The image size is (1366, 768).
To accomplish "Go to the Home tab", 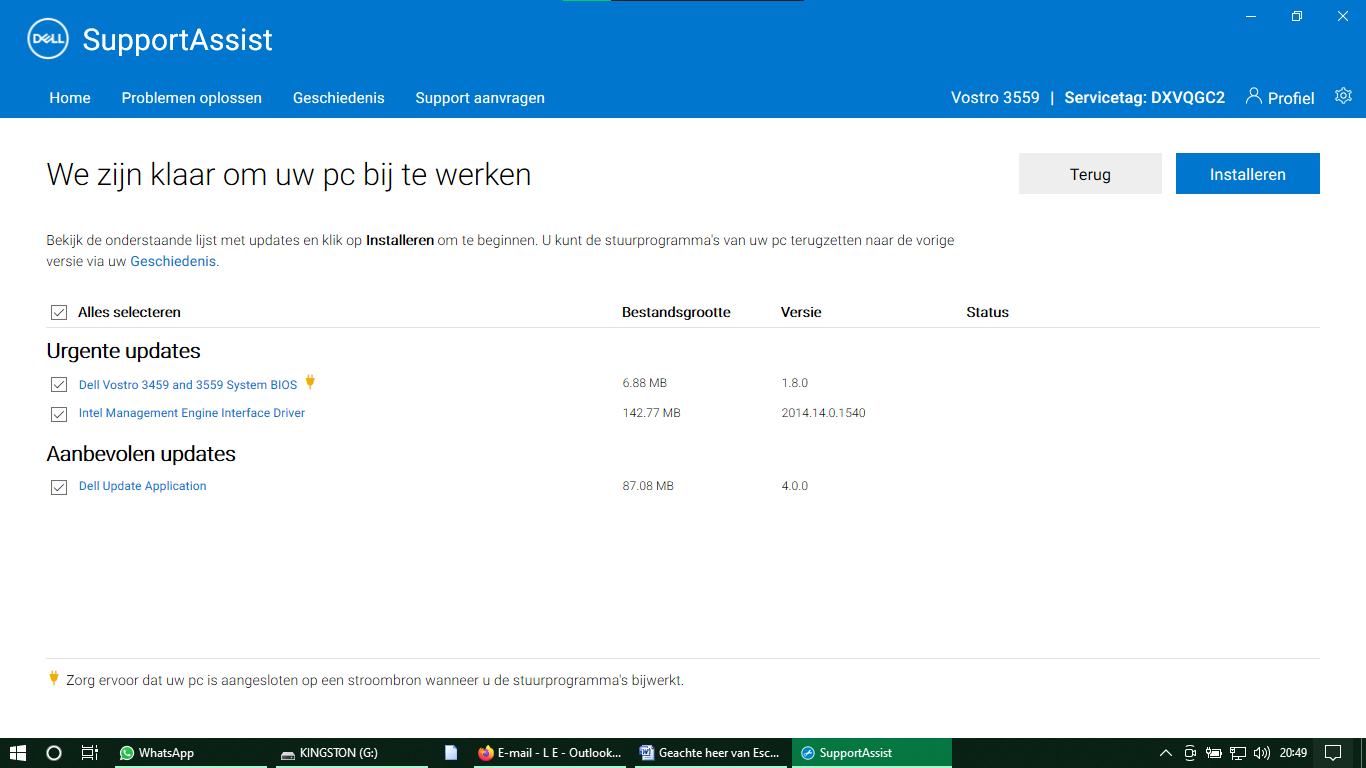I will [70, 98].
